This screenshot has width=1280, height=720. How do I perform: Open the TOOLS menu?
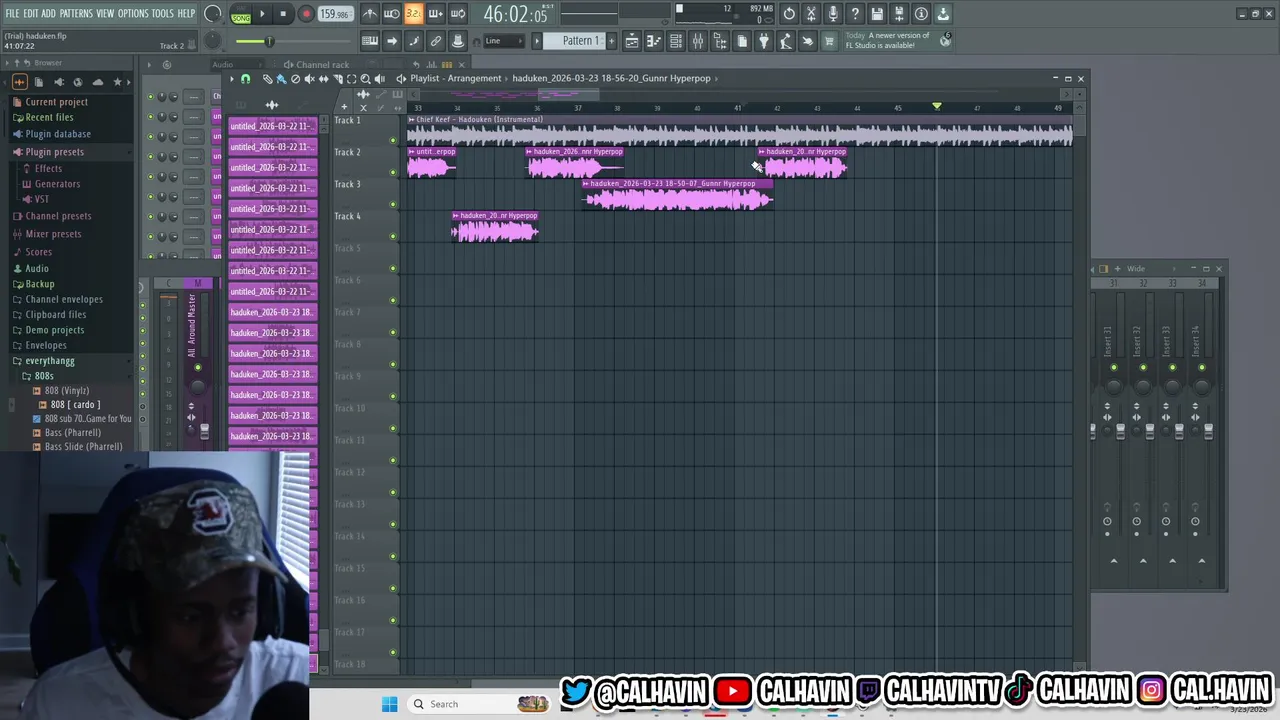[163, 14]
